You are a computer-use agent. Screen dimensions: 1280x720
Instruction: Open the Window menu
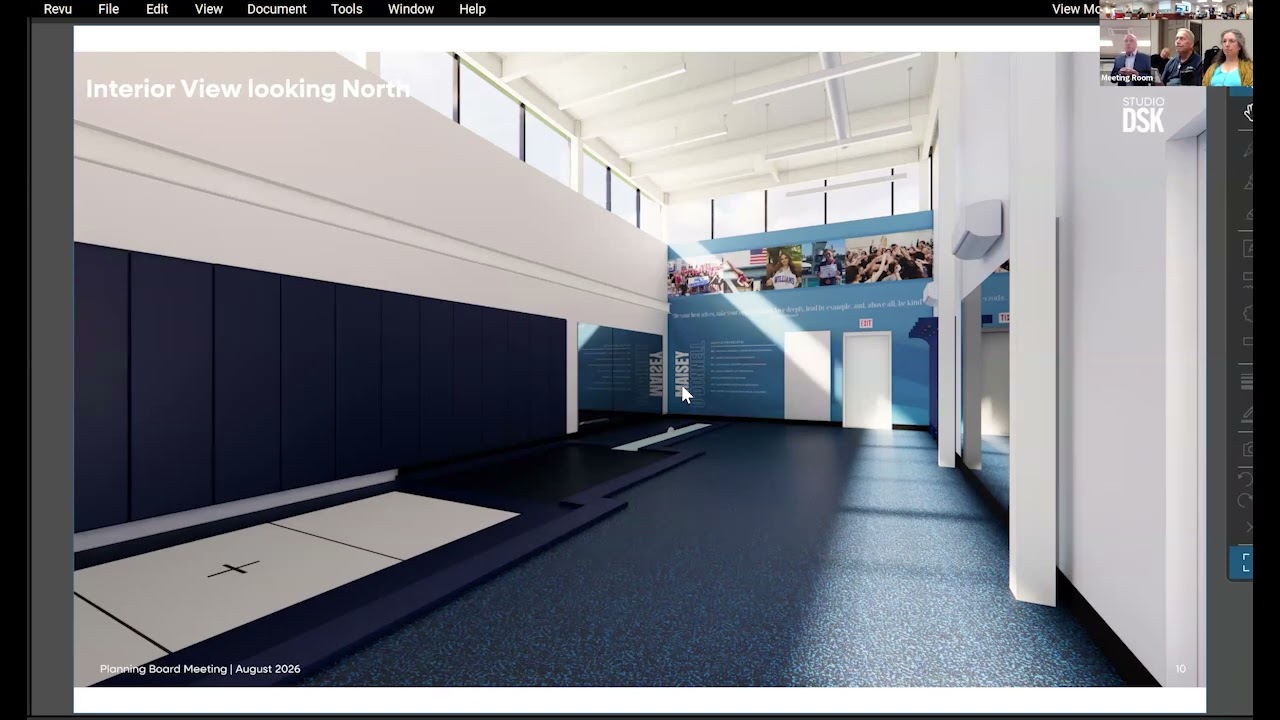point(410,9)
